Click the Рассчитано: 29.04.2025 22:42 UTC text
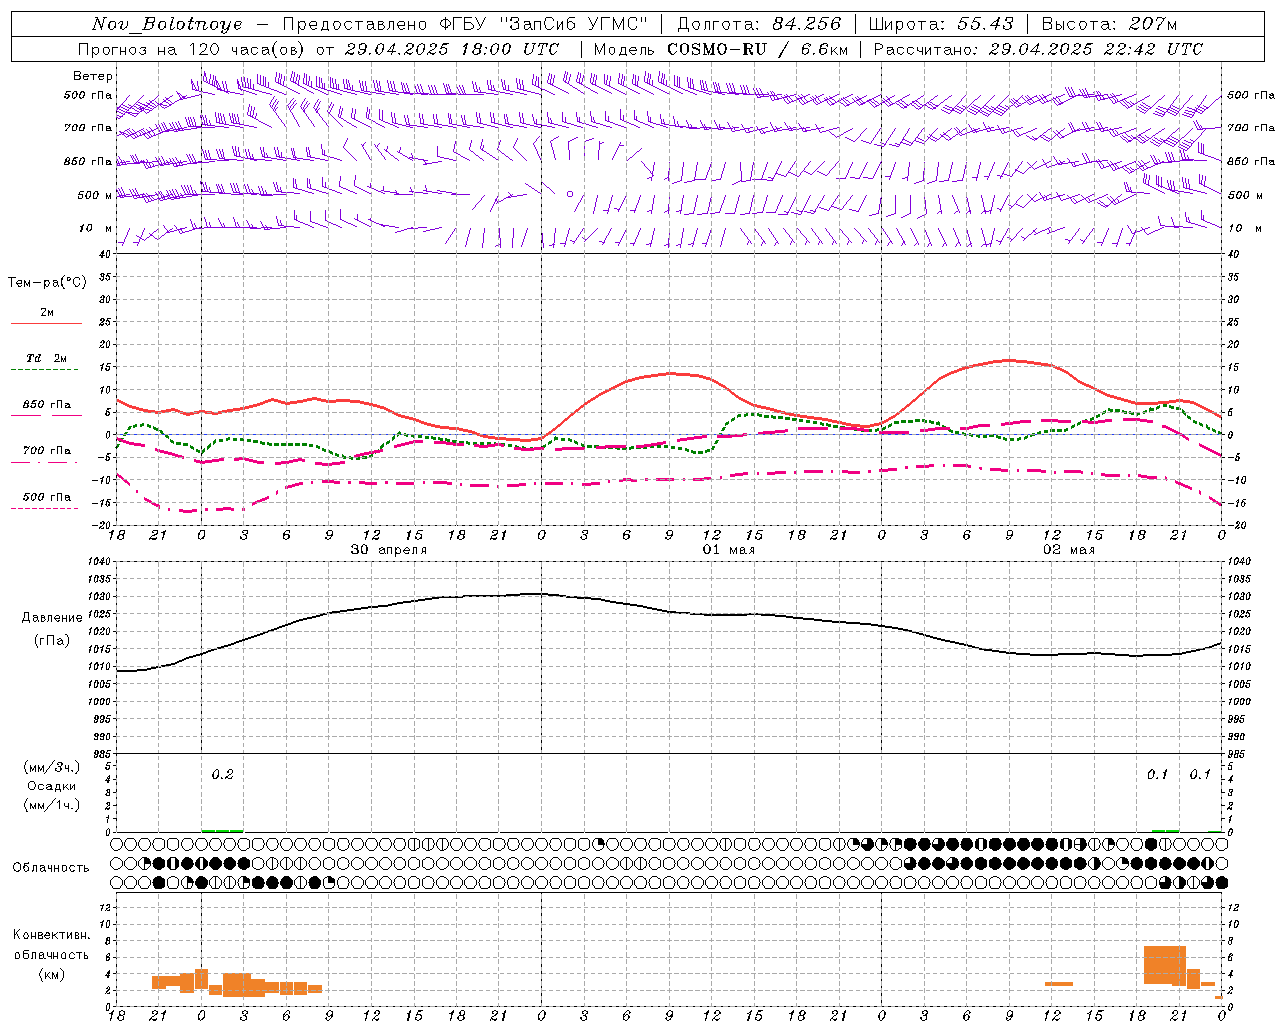 (1038, 49)
